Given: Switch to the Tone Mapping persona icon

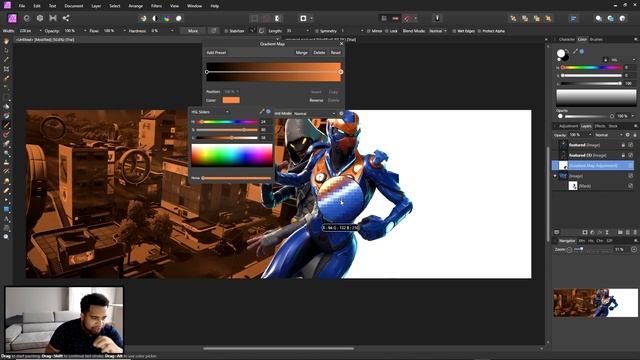Looking at the screenshot, I should [53, 18].
